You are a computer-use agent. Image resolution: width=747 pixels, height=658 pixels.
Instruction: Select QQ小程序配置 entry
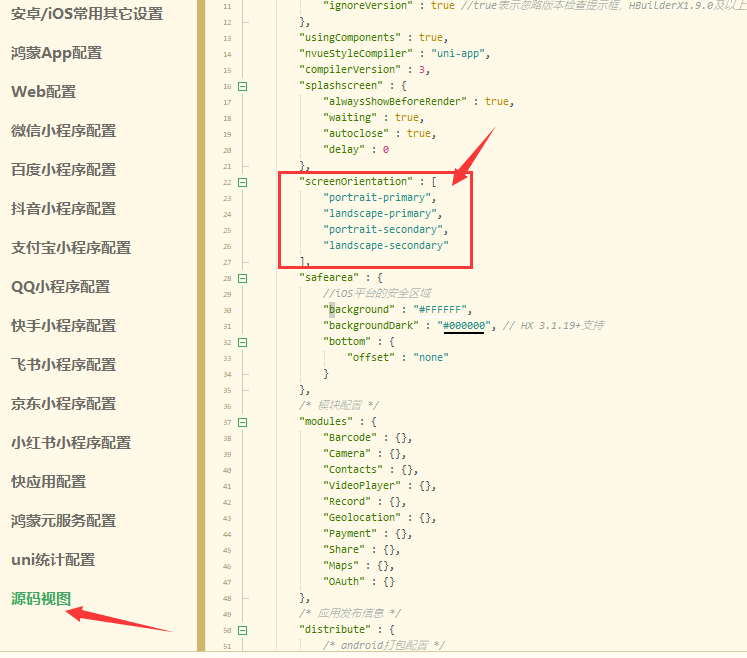point(60,287)
